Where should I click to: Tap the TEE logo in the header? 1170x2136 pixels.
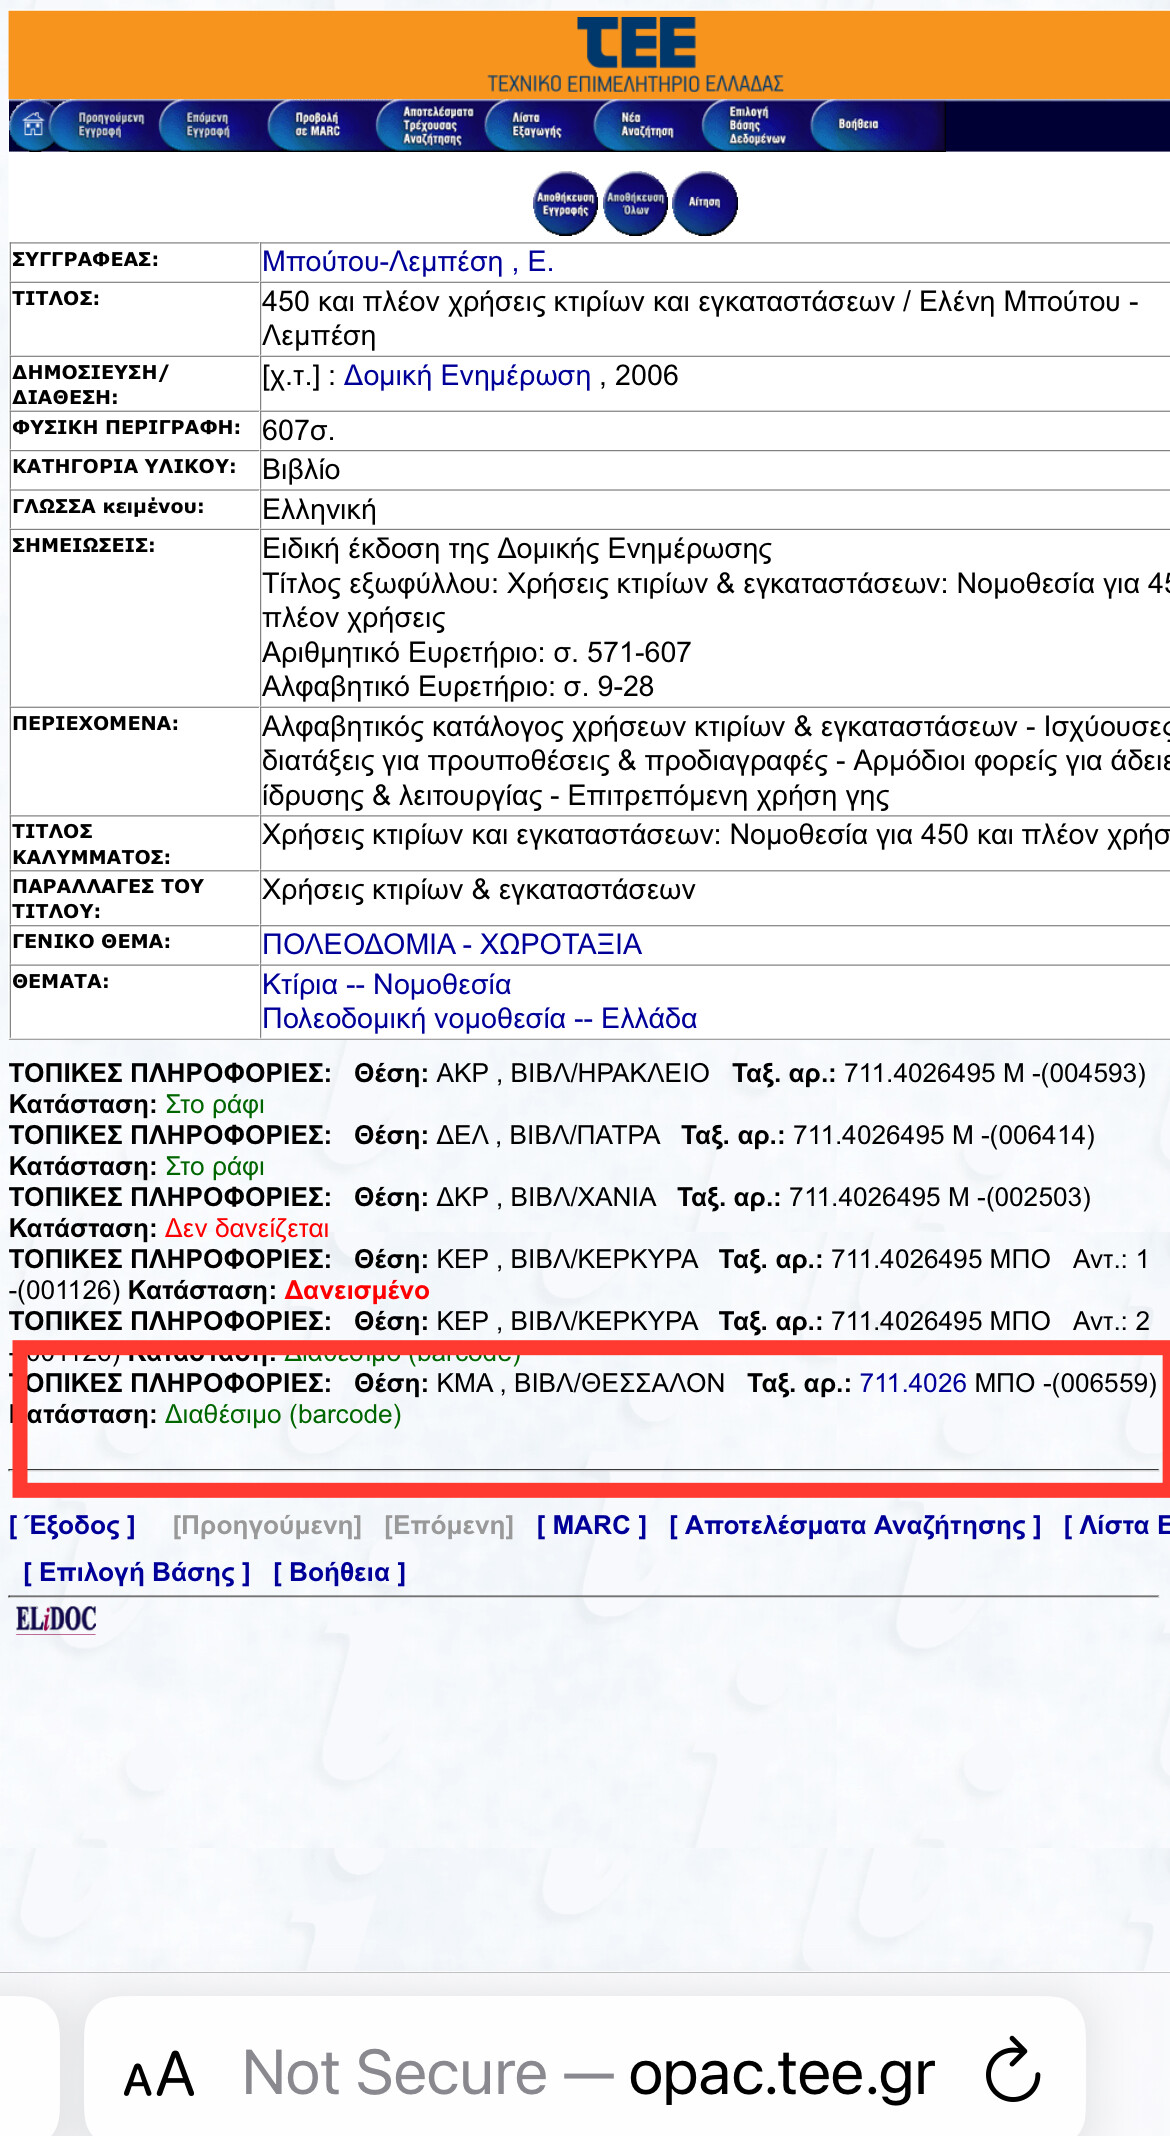pyautogui.click(x=636, y=43)
